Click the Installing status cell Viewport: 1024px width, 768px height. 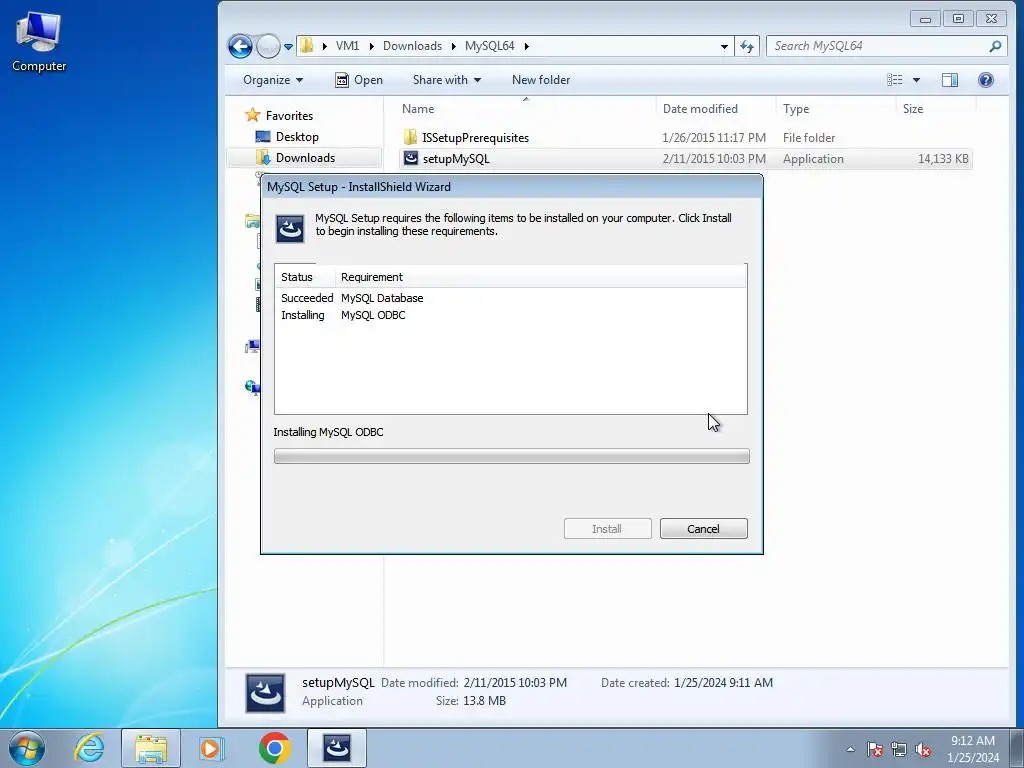click(302, 315)
